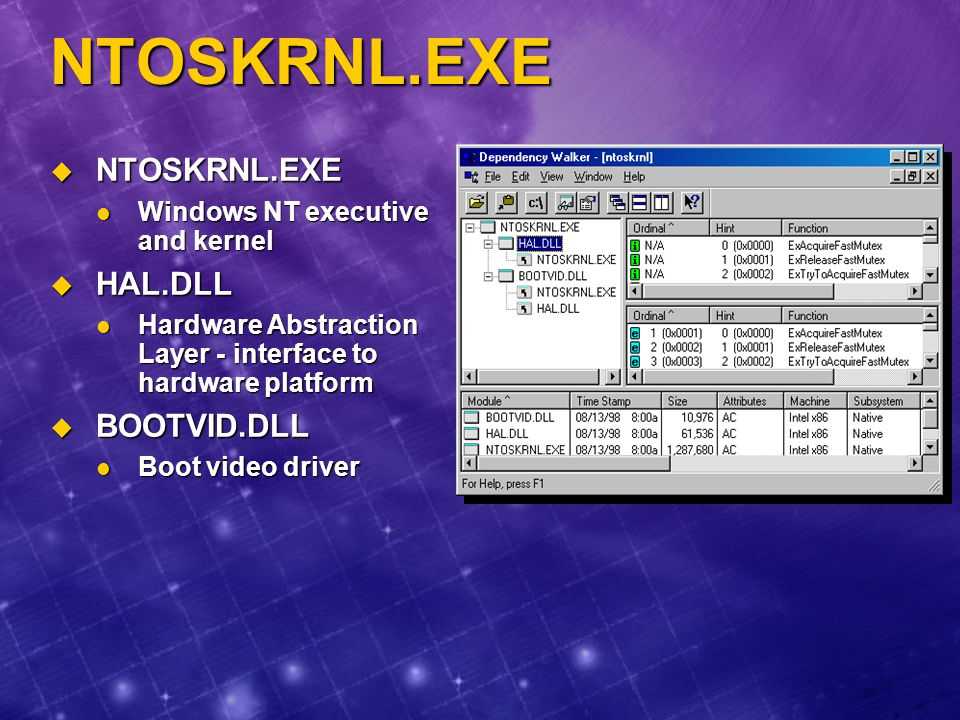The image size is (960, 720).
Task: Click the Copy toolbar icon beside Open
Action: click(x=506, y=202)
